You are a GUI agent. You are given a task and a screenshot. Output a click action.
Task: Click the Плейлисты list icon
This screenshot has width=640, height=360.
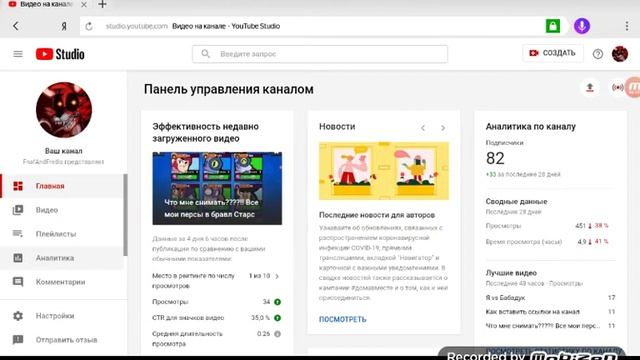pyautogui.click(x=18, y=234)
